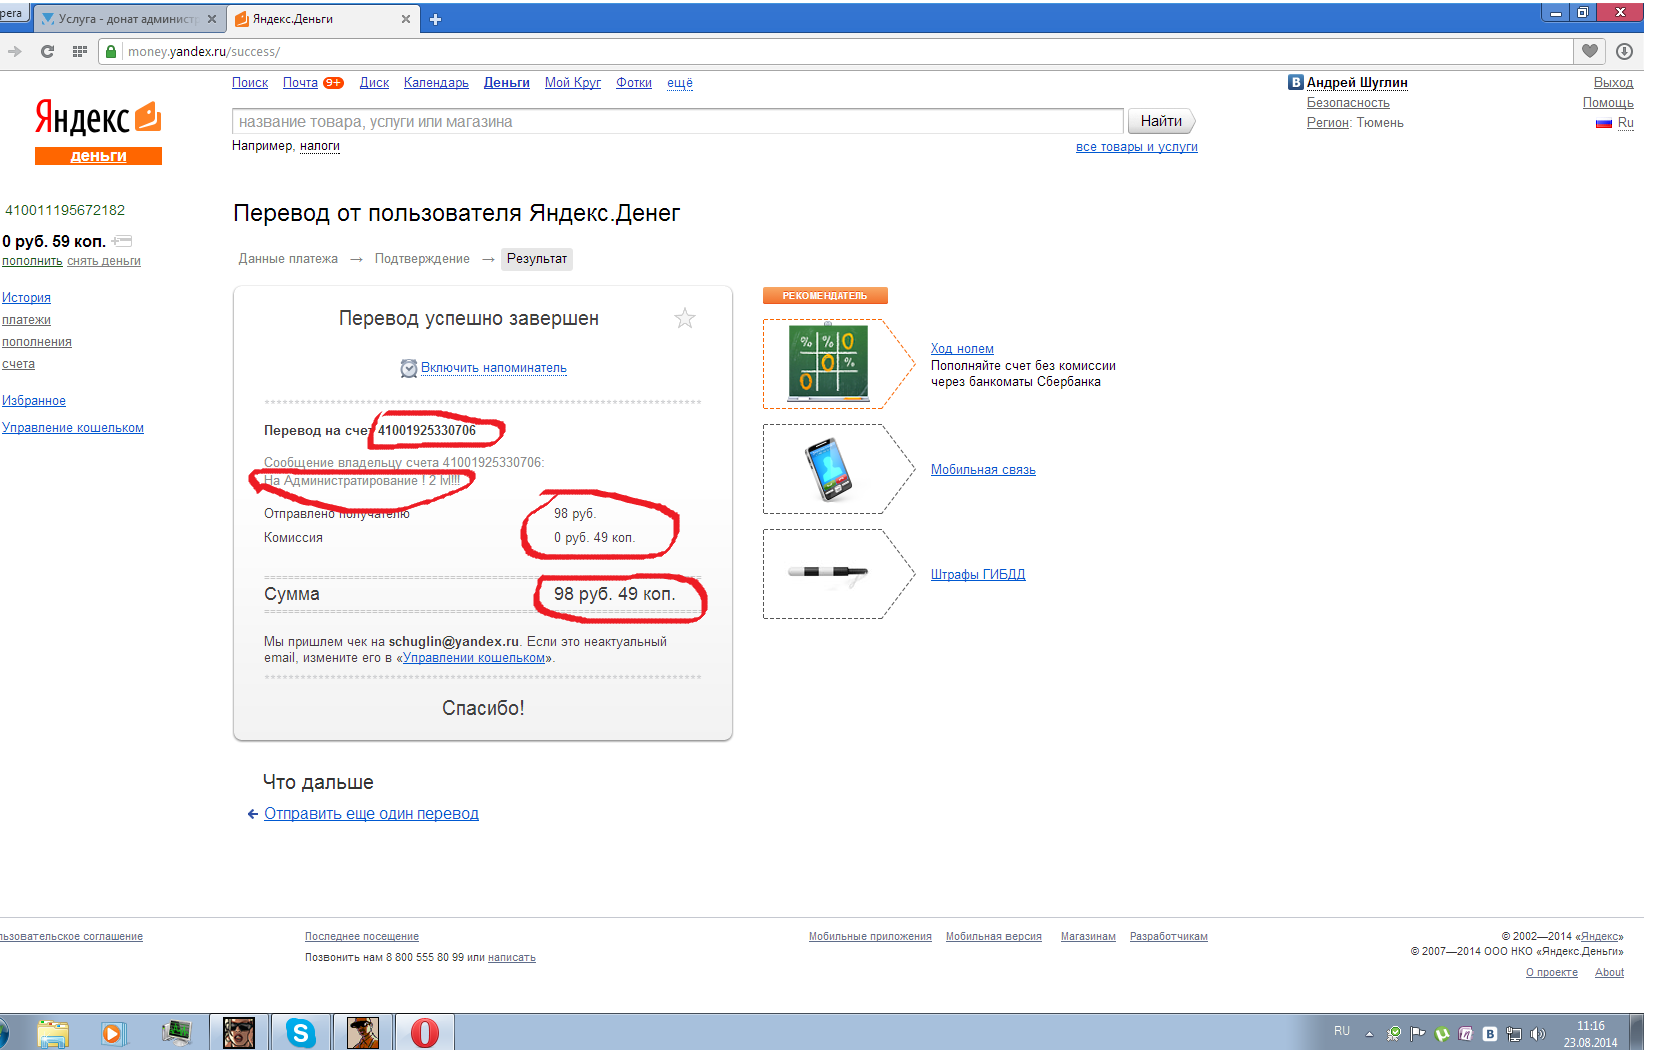Open the Фотки link
Viewport: 1680px width, 1050px height.
click(634, 83)
